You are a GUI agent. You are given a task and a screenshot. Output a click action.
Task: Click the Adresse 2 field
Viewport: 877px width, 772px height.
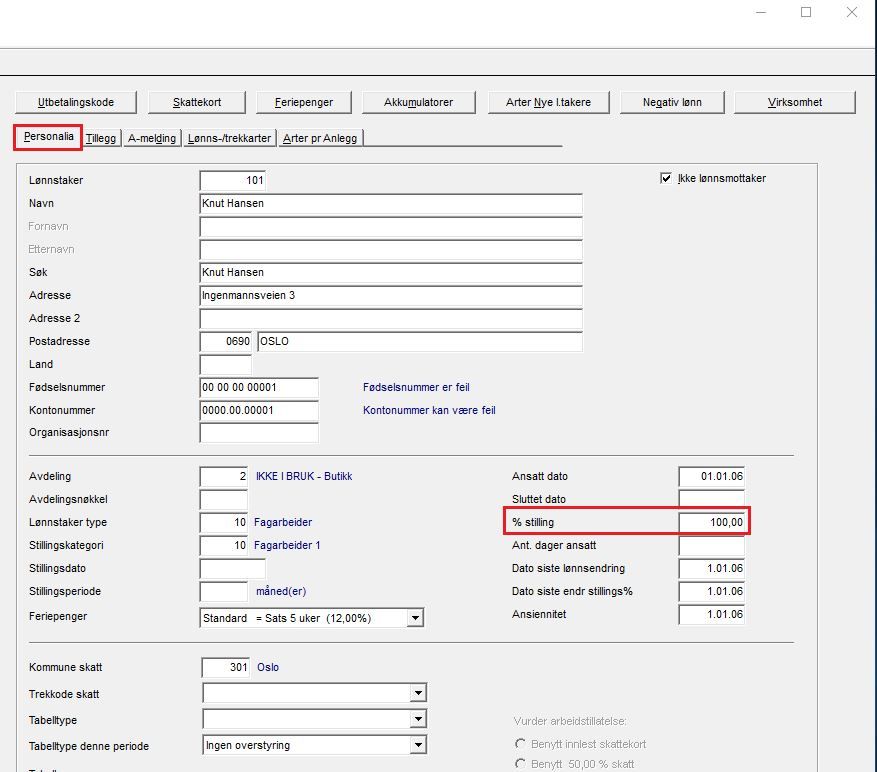click(x=391, y=318)
